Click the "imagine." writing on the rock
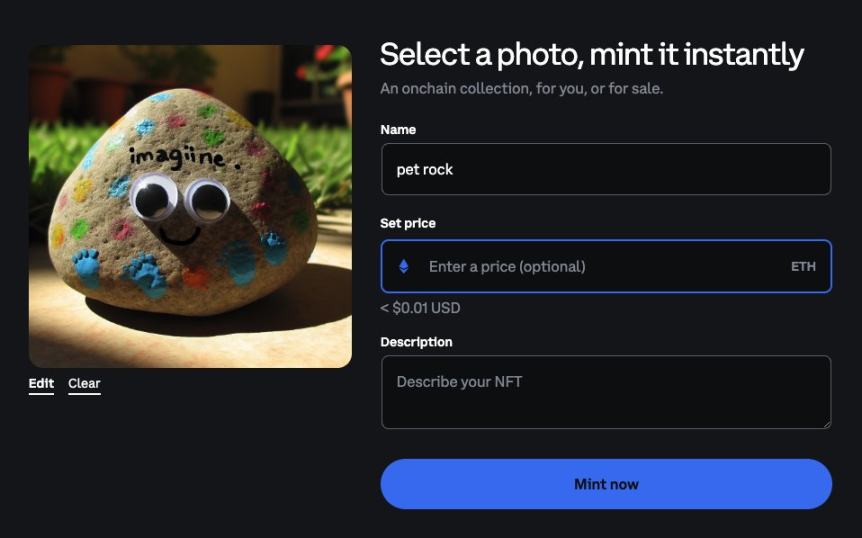This screenshot has height=538, width=862. (x=180, y=155)
